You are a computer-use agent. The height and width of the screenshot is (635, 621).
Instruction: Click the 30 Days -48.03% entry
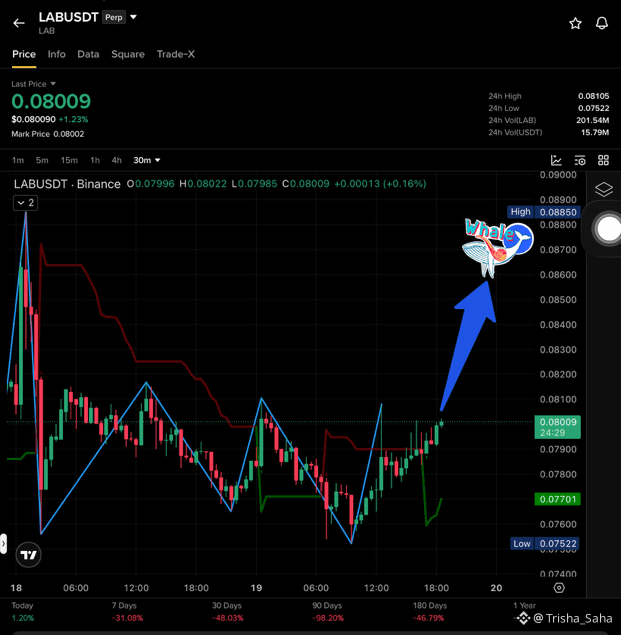227,612
